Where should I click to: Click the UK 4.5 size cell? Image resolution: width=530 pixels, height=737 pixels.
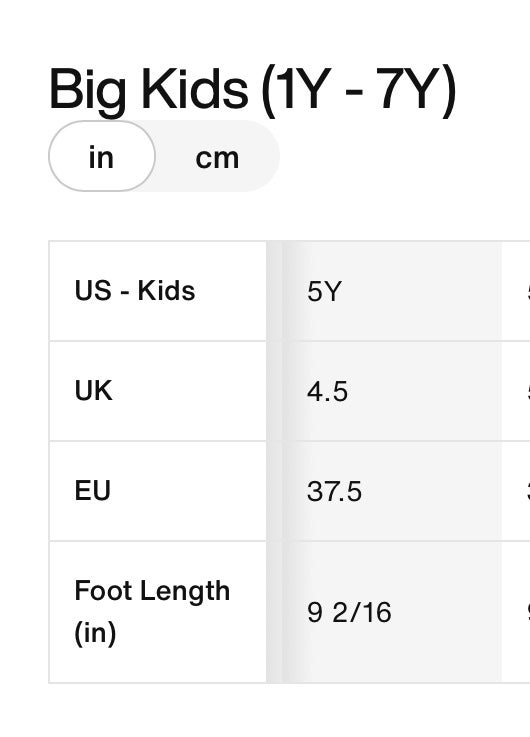coord(392,391)
